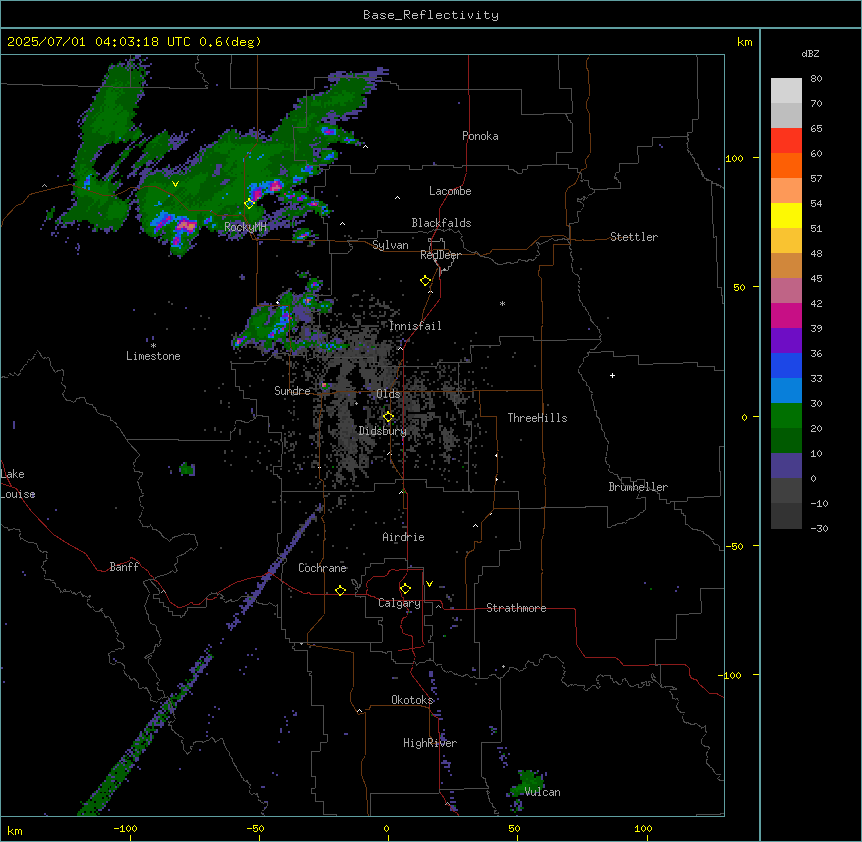862x842 pixels.
Task: Click the dusty pink swatch between 45 and 42
Action: (786, 290)
